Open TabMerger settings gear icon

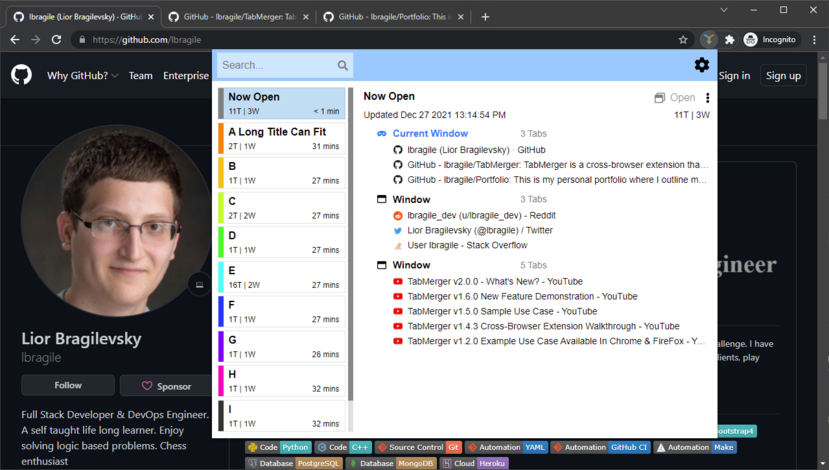tap(702, 65)
